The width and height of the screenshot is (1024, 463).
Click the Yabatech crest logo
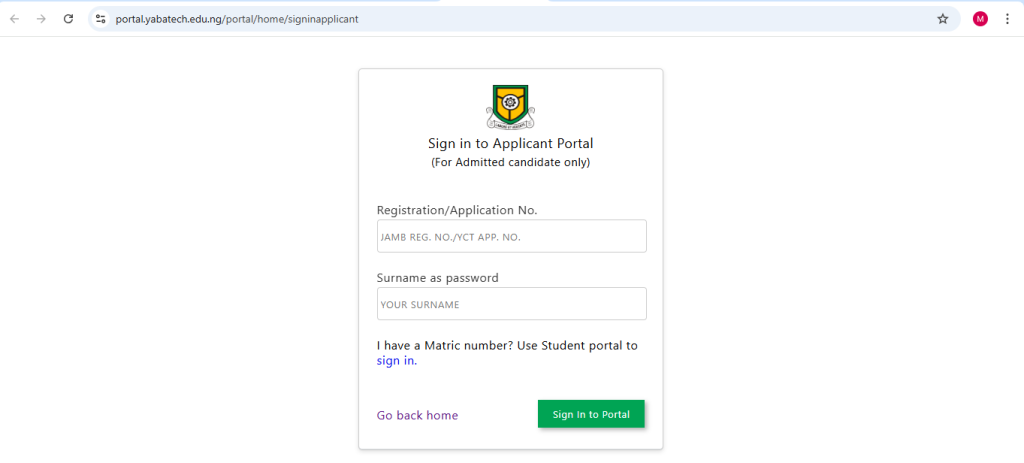pyautogui.click(x=510, y=106)
